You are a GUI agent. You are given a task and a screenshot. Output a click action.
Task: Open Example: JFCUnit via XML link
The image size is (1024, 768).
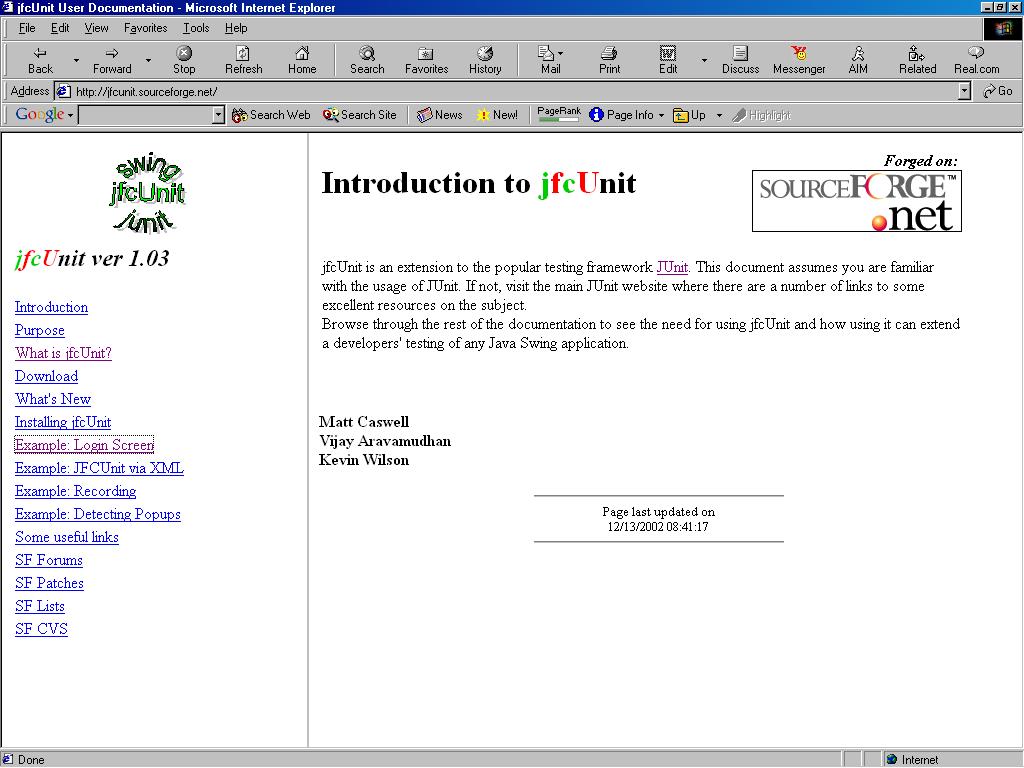pos(99,468)
